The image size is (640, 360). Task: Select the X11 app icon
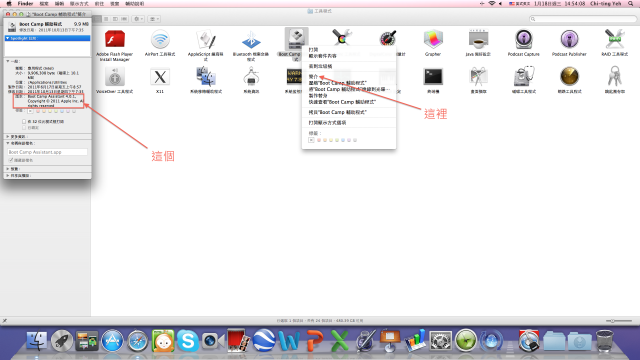point(160,77)
